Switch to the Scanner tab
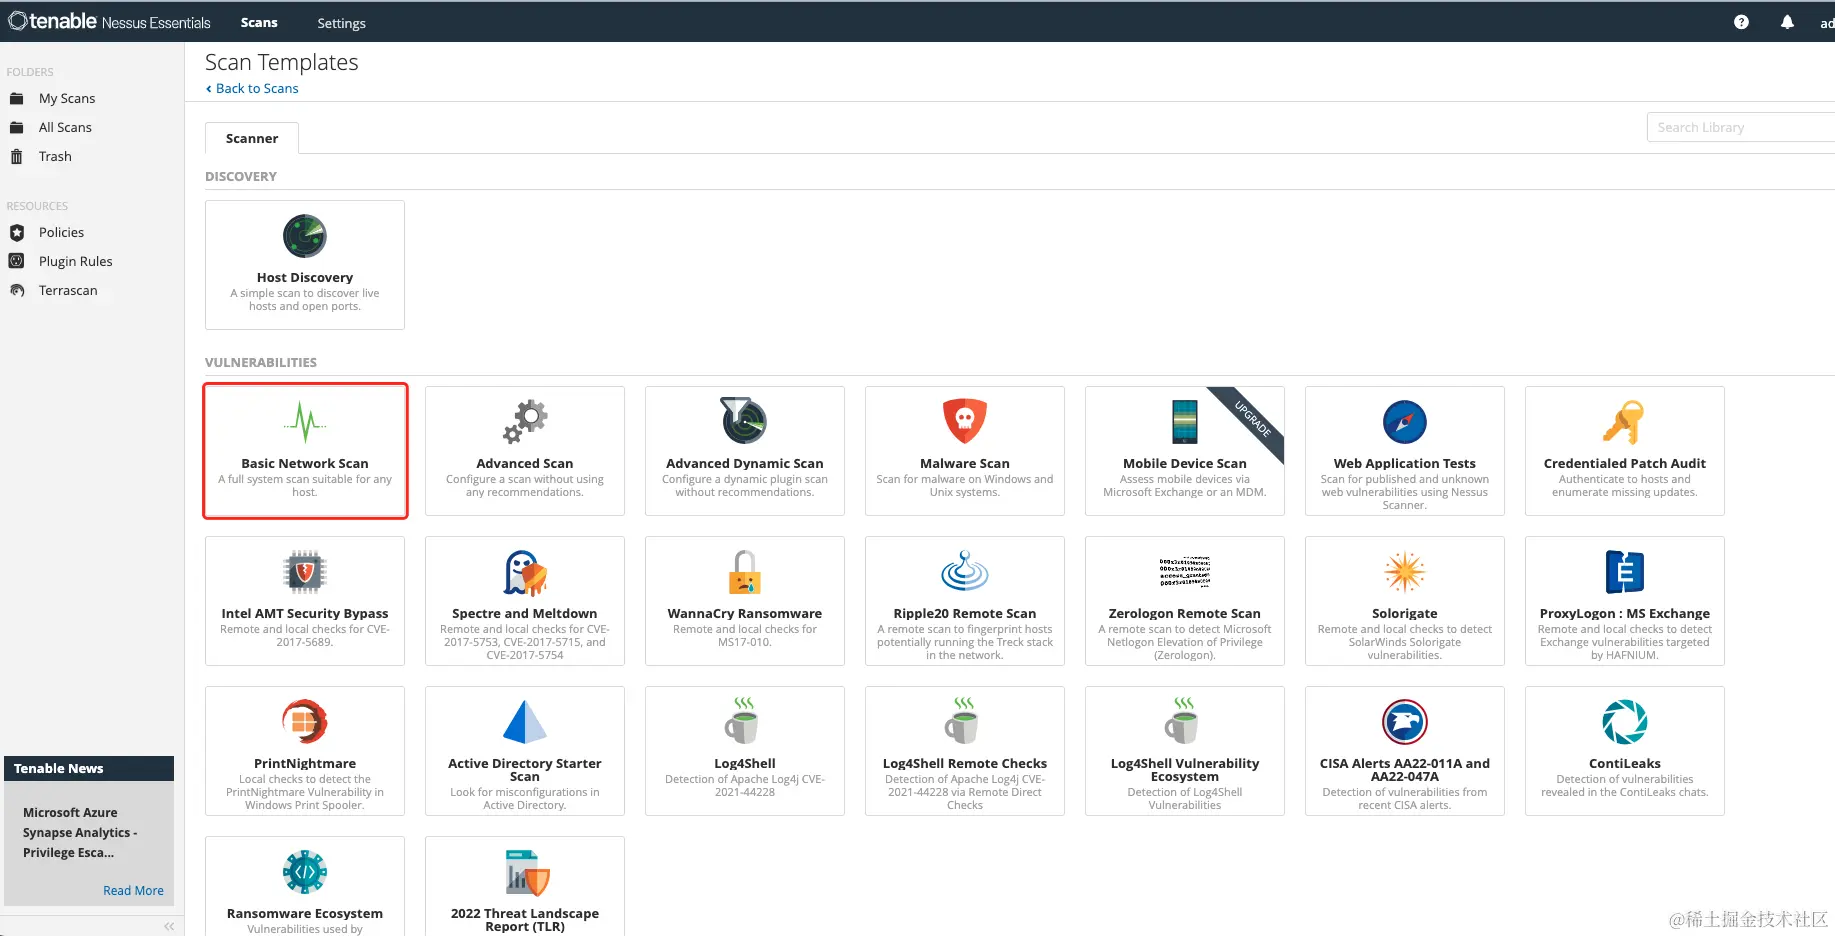 (x=252, y=138)
